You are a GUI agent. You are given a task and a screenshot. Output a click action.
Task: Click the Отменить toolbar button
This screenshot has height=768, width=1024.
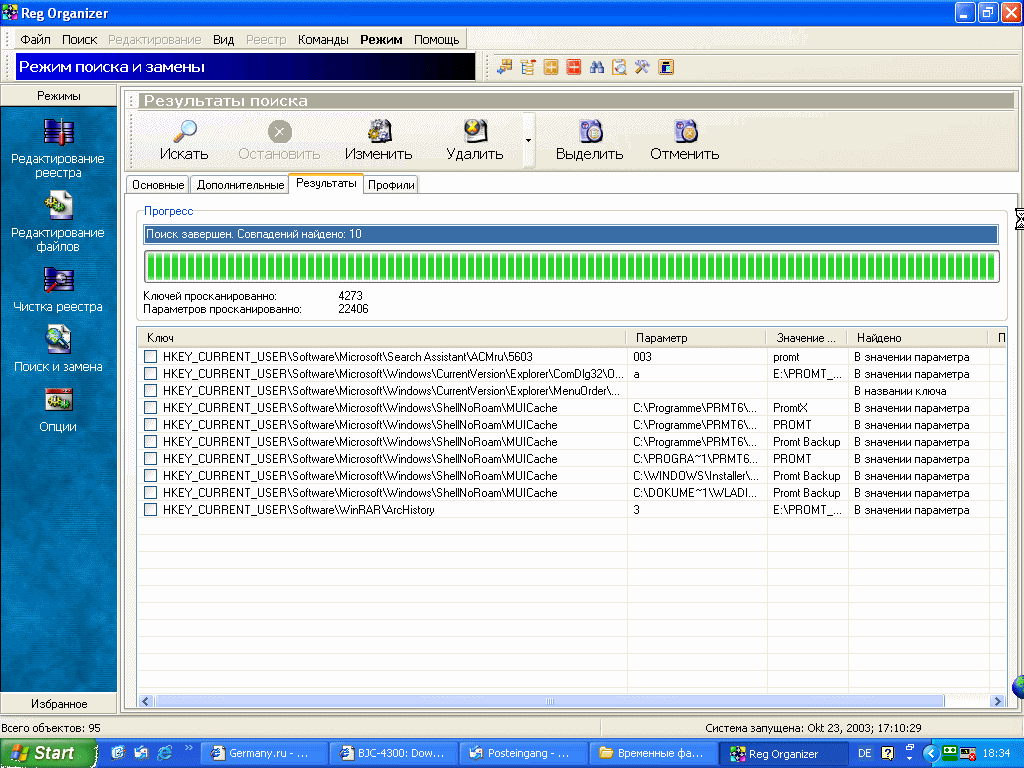click(x=684, y=141)
